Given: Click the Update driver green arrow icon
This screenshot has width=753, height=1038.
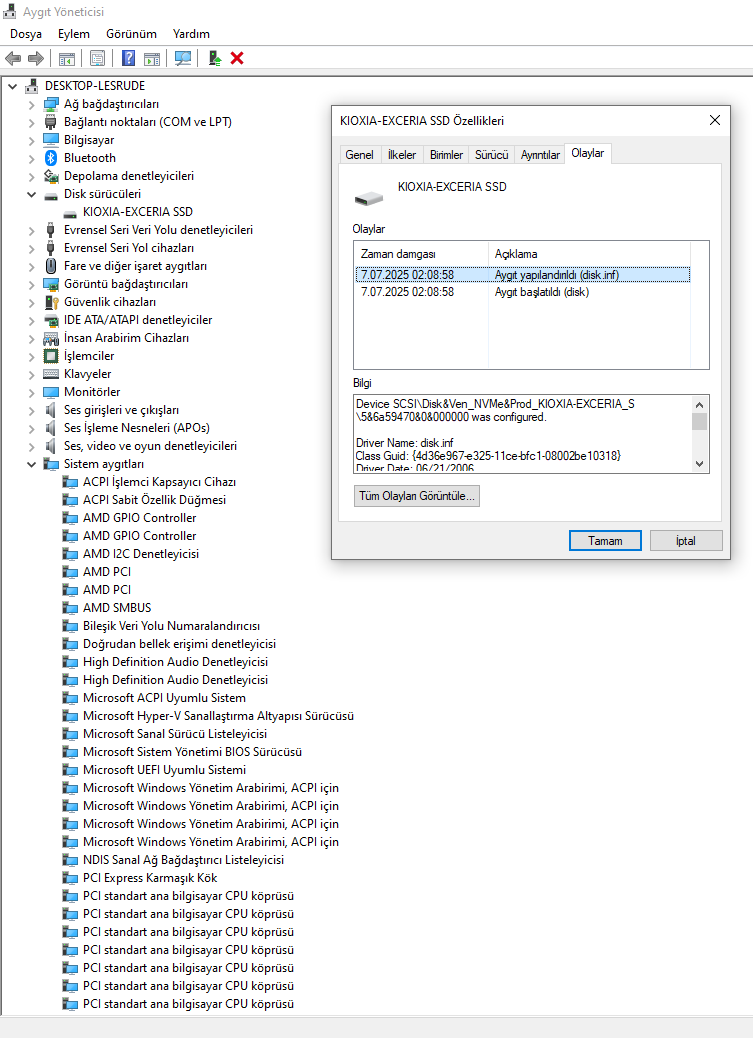Looking at the screenshot, I should (215, 58).
